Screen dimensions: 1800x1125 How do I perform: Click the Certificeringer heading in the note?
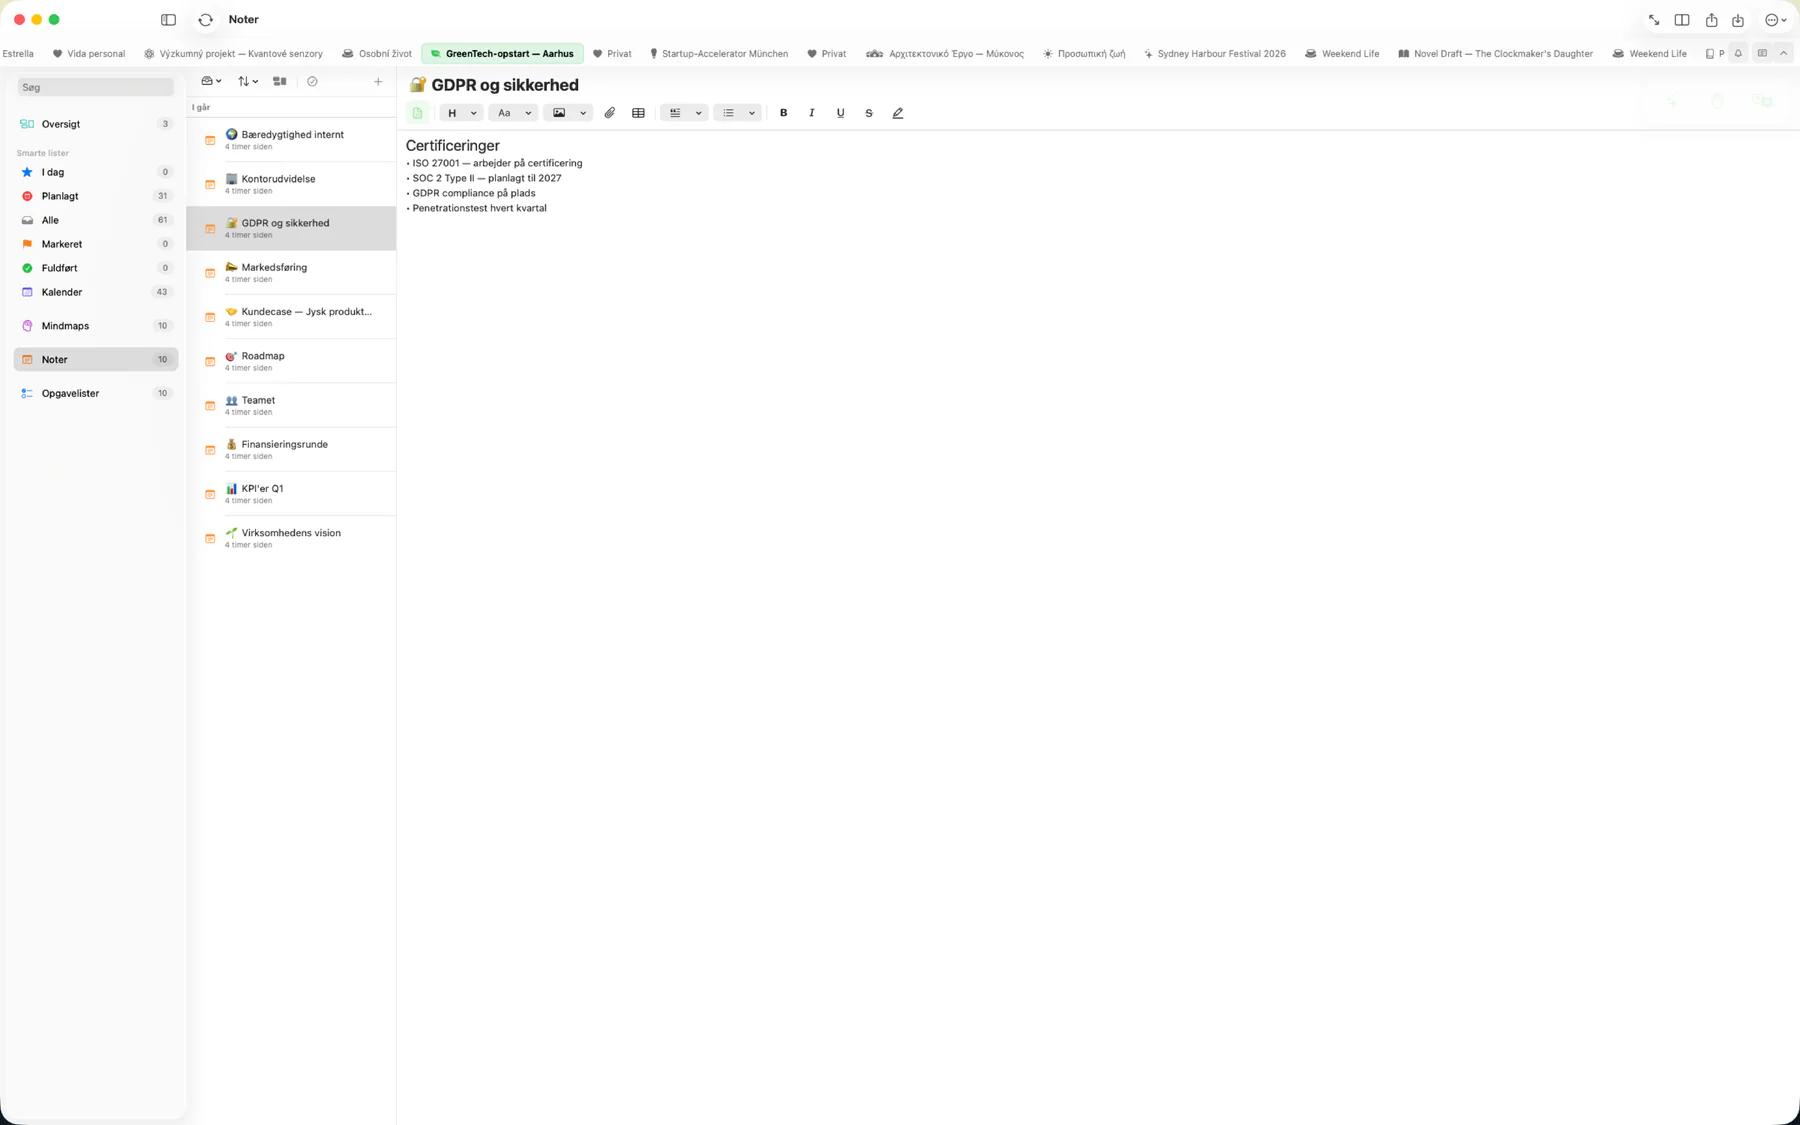click(x=452, y=146)
